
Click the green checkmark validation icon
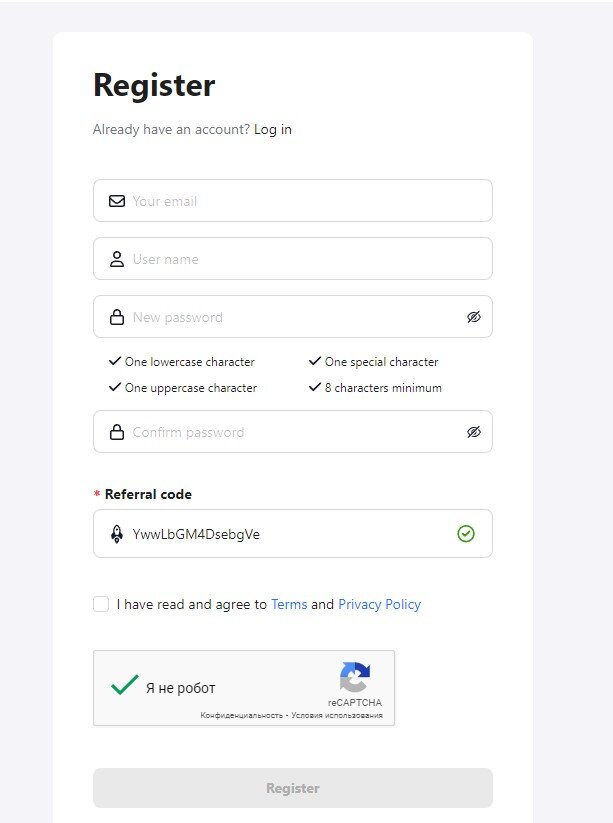coord(466,534)
